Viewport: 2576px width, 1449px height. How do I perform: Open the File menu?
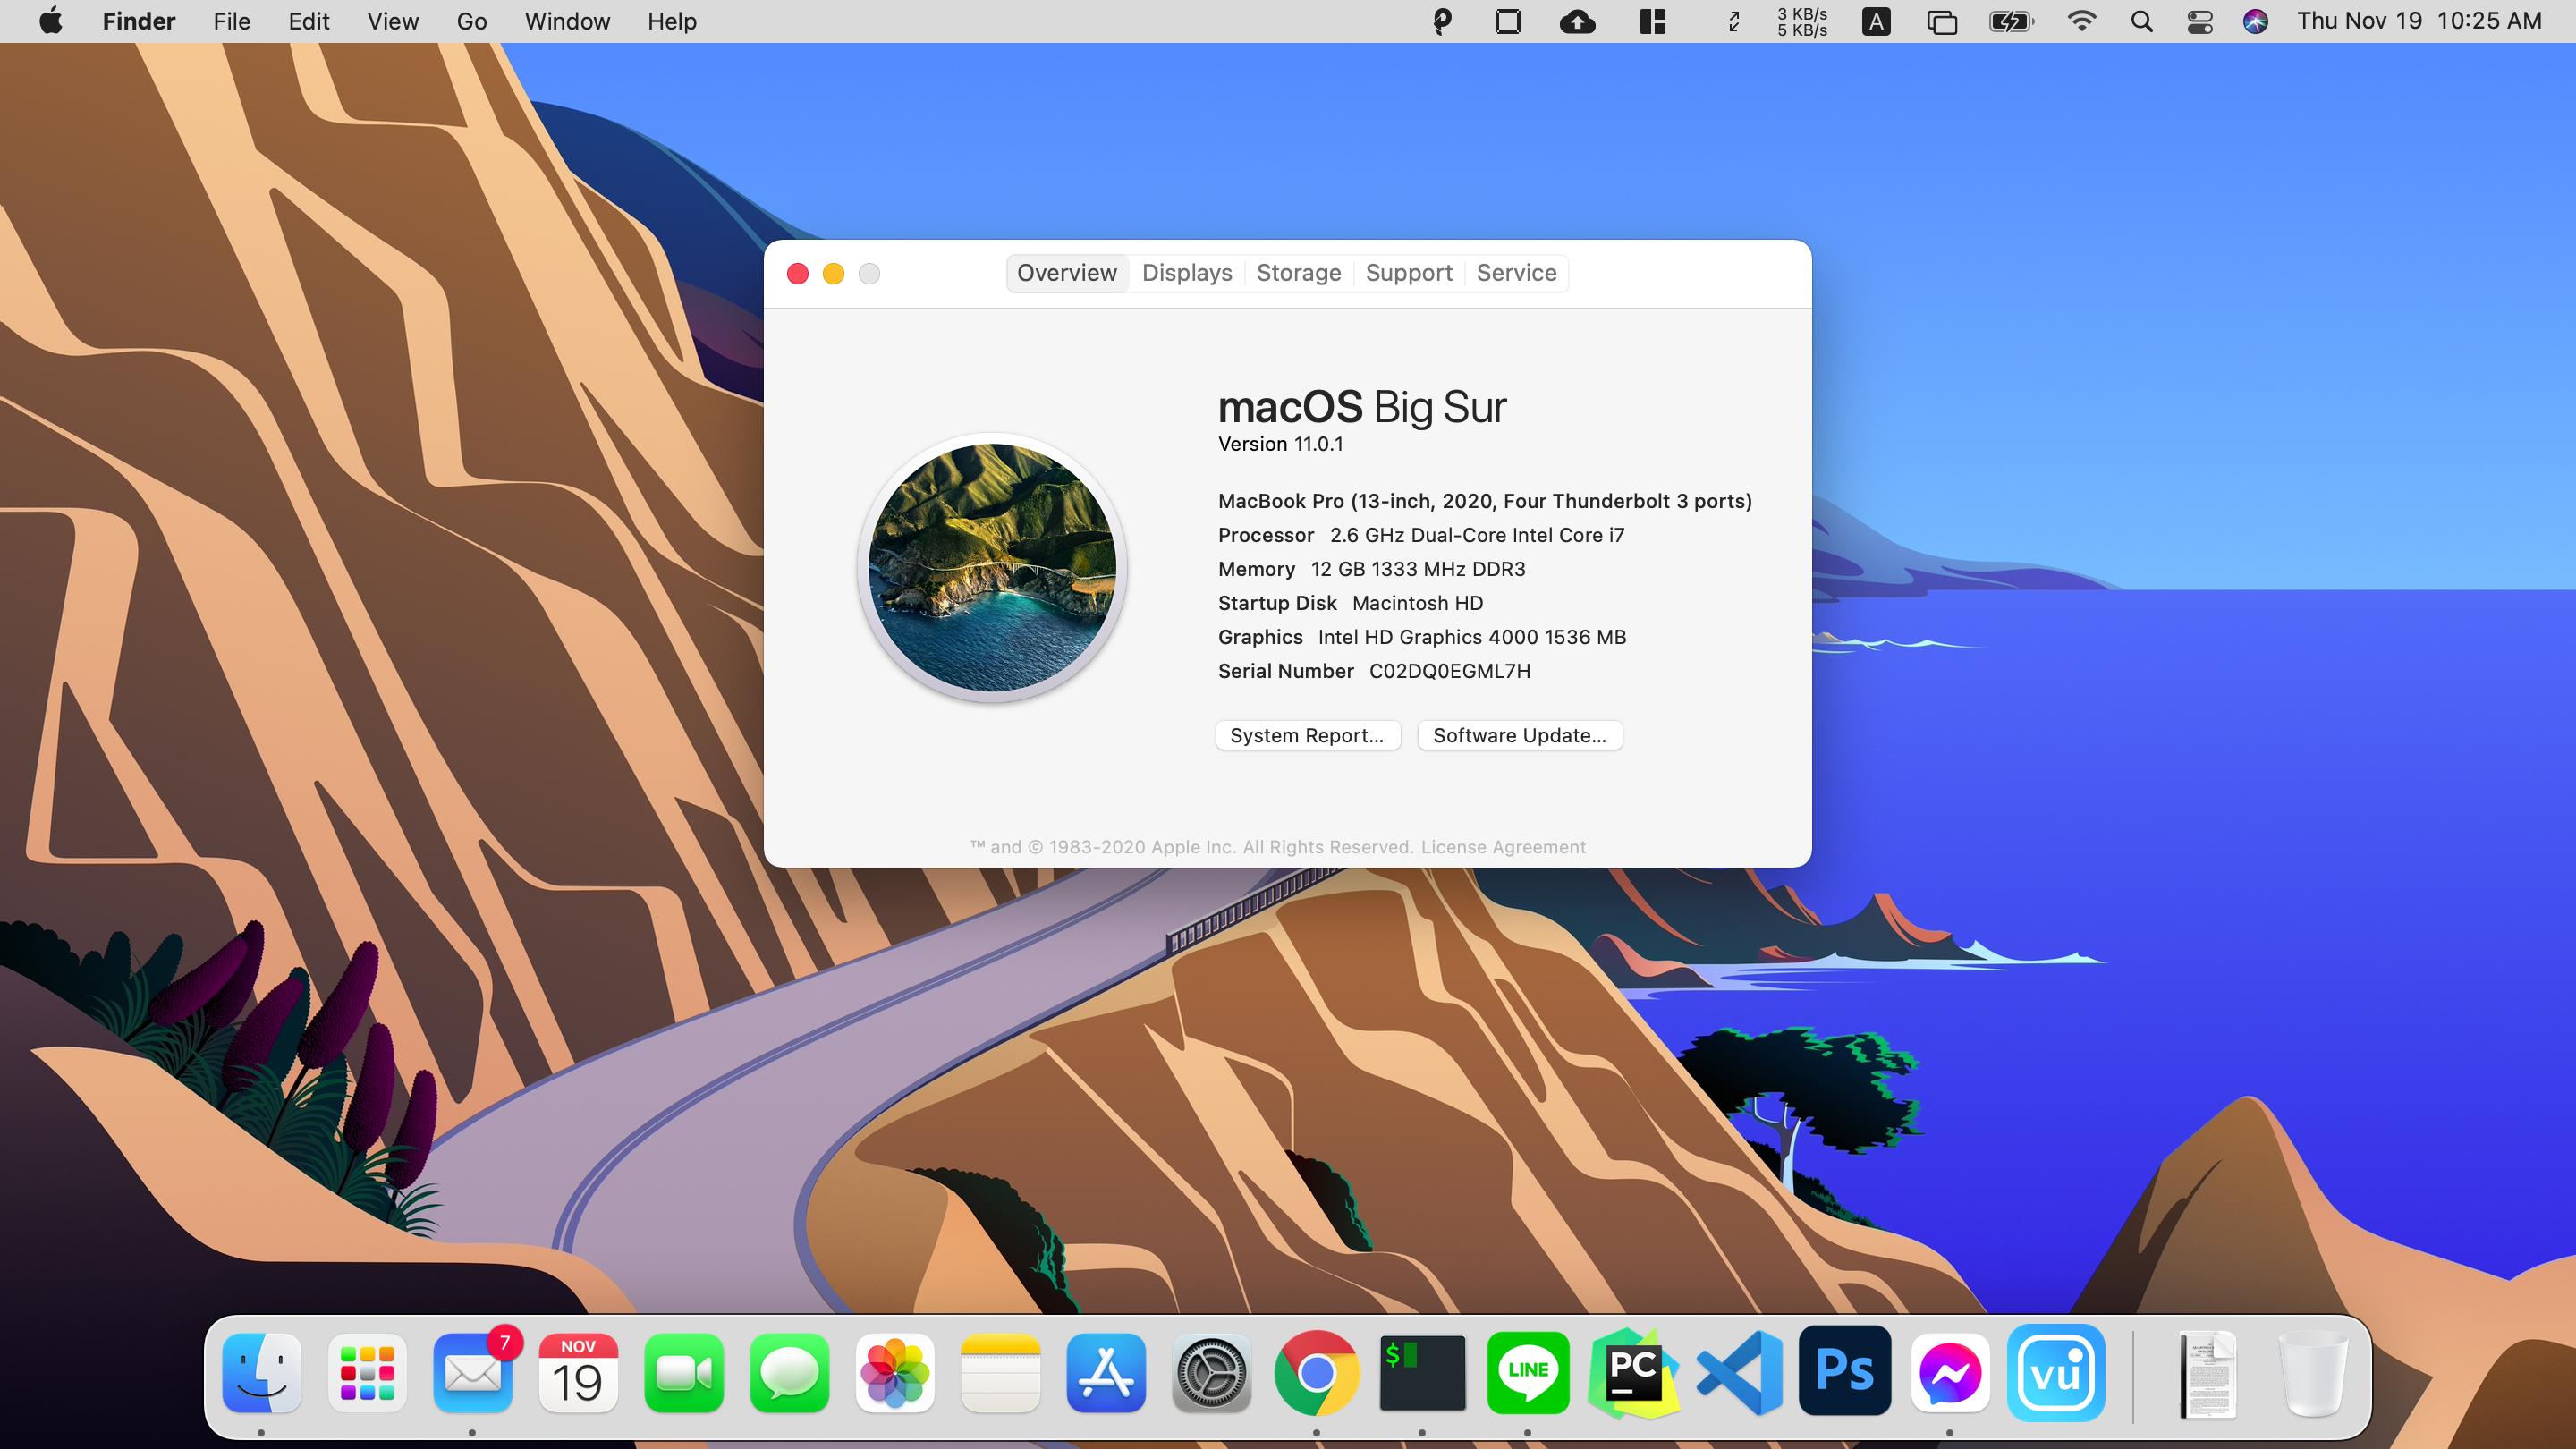click(x=231, y=21)
